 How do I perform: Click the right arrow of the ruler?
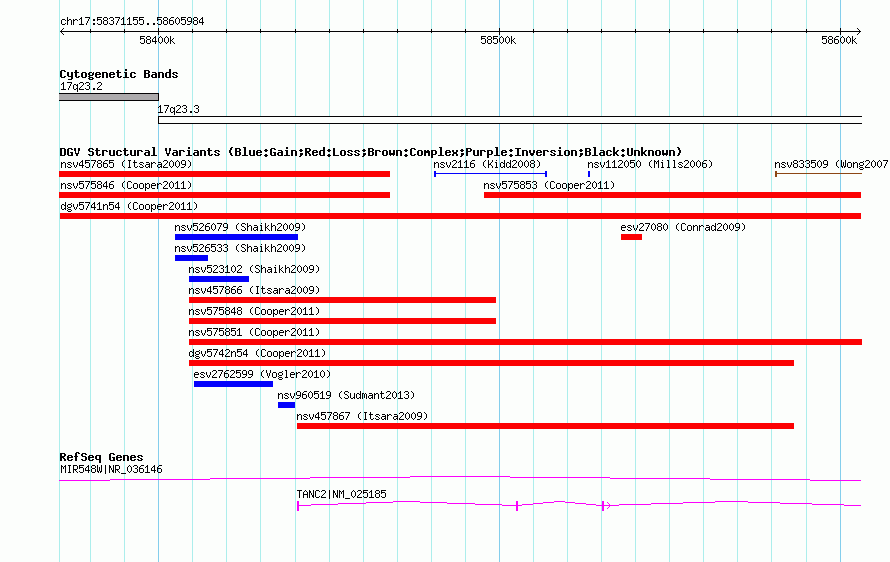point(859,32)
